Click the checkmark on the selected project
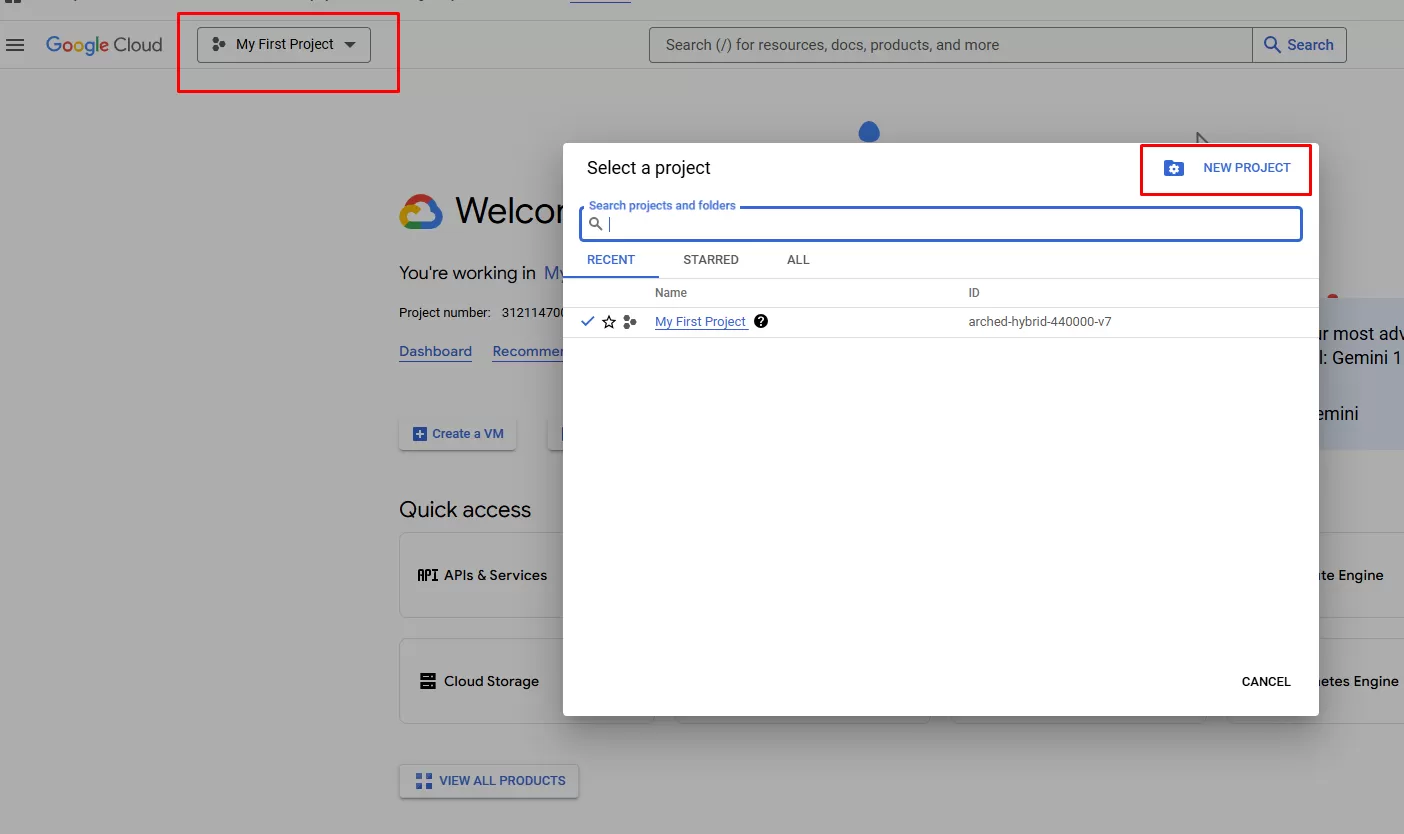 pyautogui.click(x=588, y=322)
